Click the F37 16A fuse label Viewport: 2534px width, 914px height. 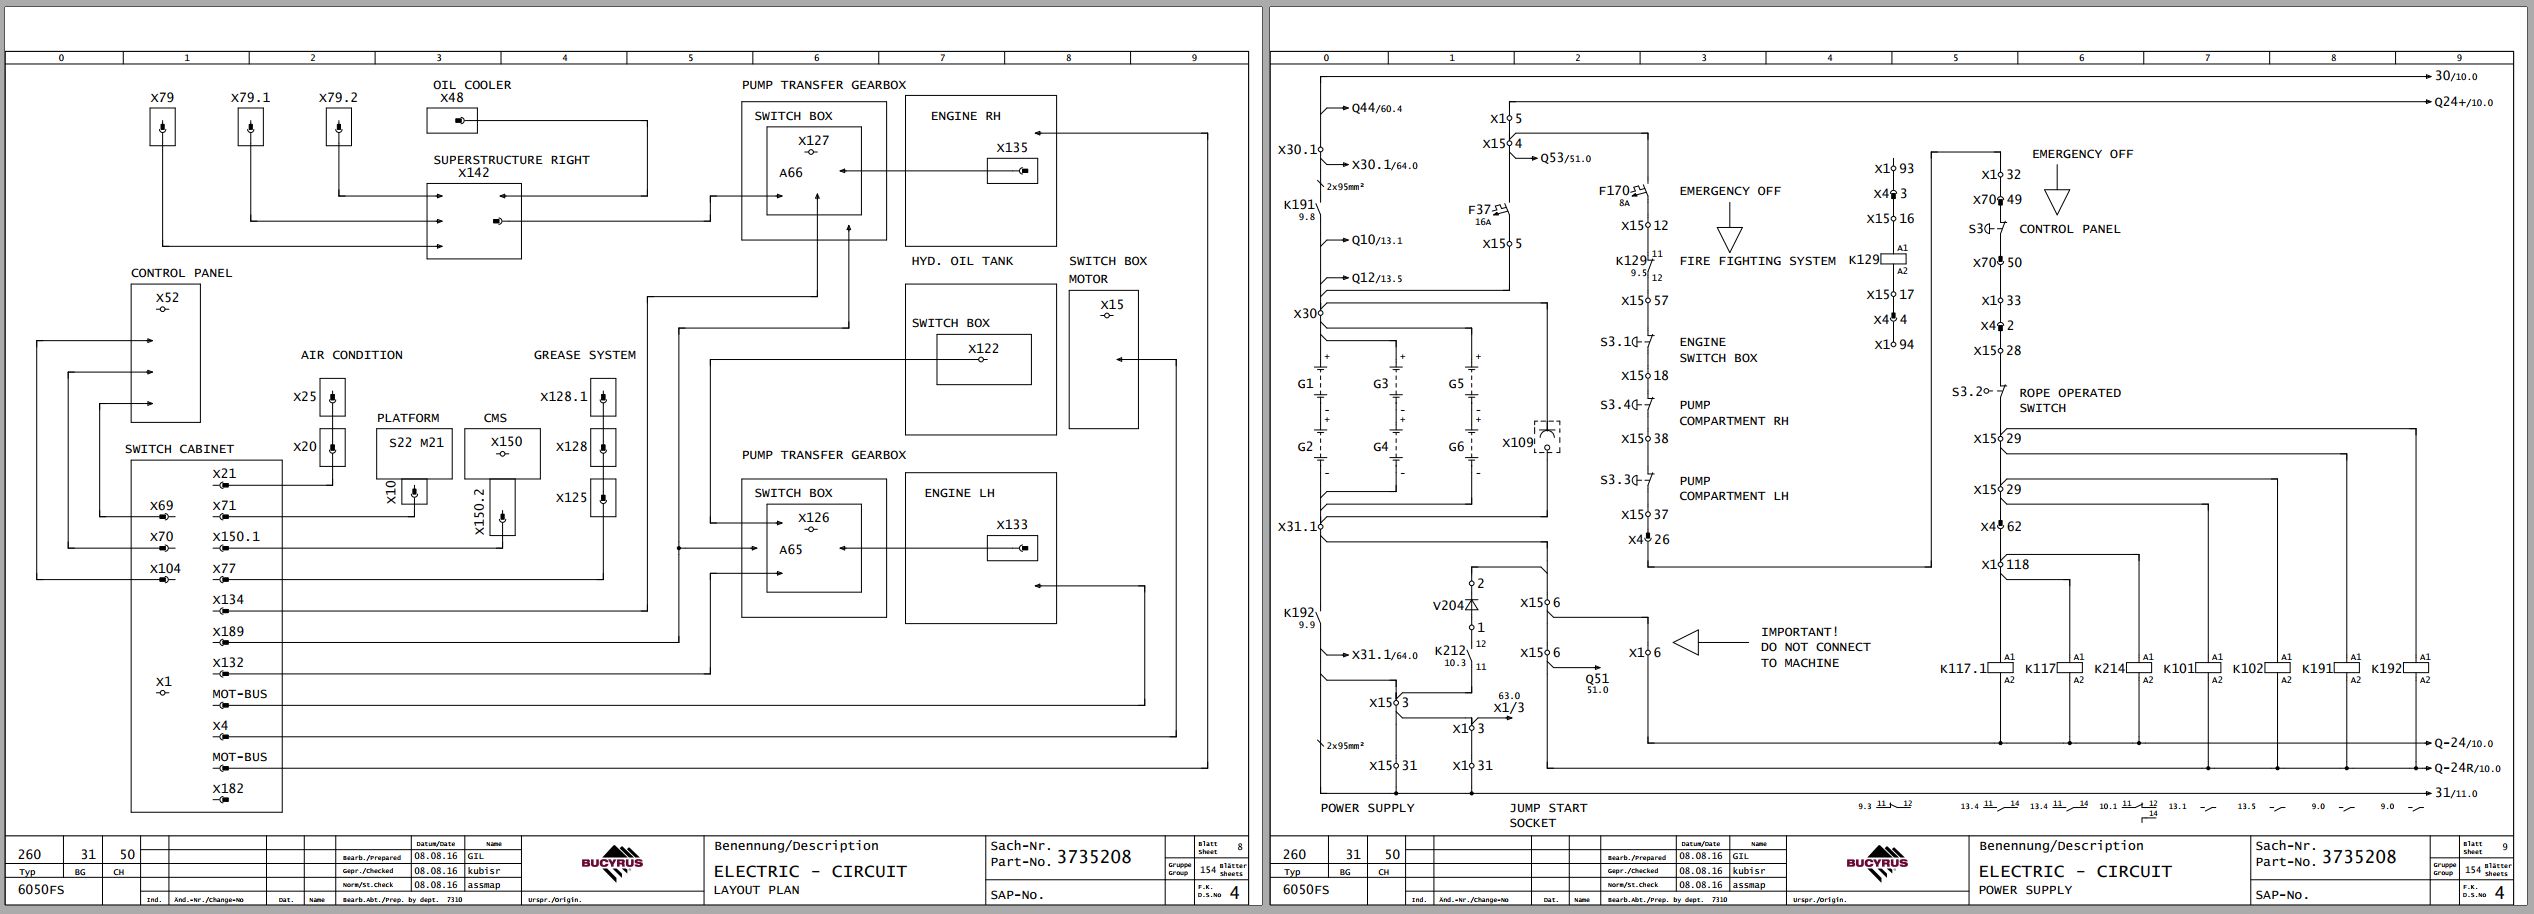(1482, 215)
